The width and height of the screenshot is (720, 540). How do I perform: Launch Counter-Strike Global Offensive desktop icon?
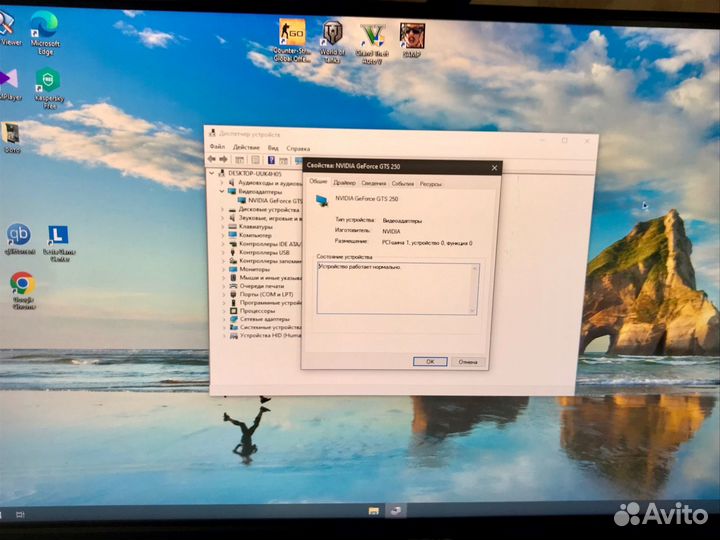point(292,37)
